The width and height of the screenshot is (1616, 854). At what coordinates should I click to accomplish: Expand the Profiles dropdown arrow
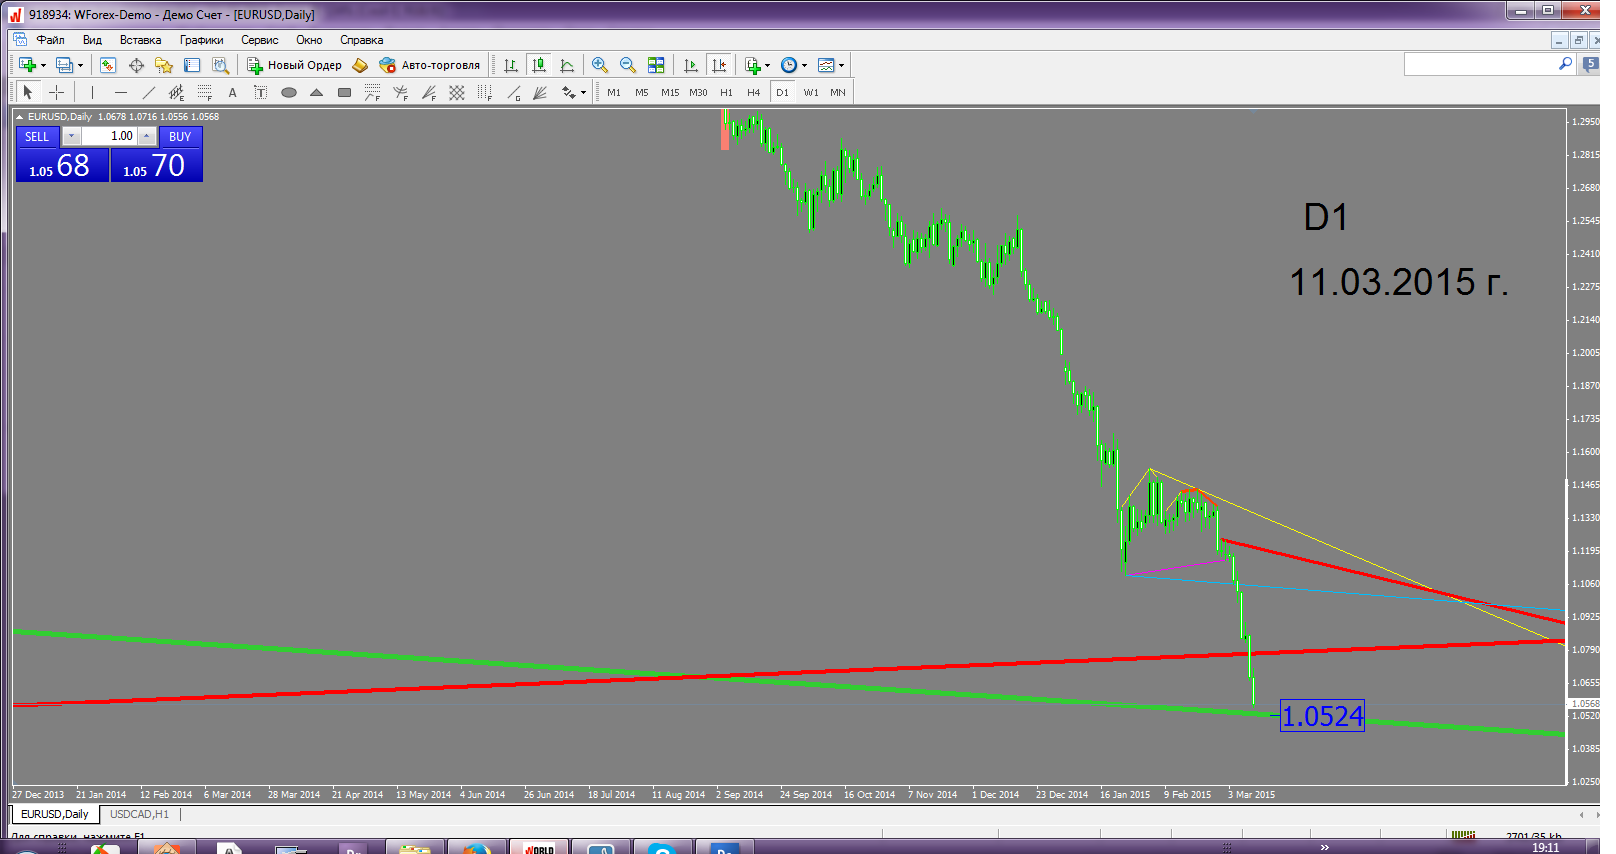click(80, 66)
